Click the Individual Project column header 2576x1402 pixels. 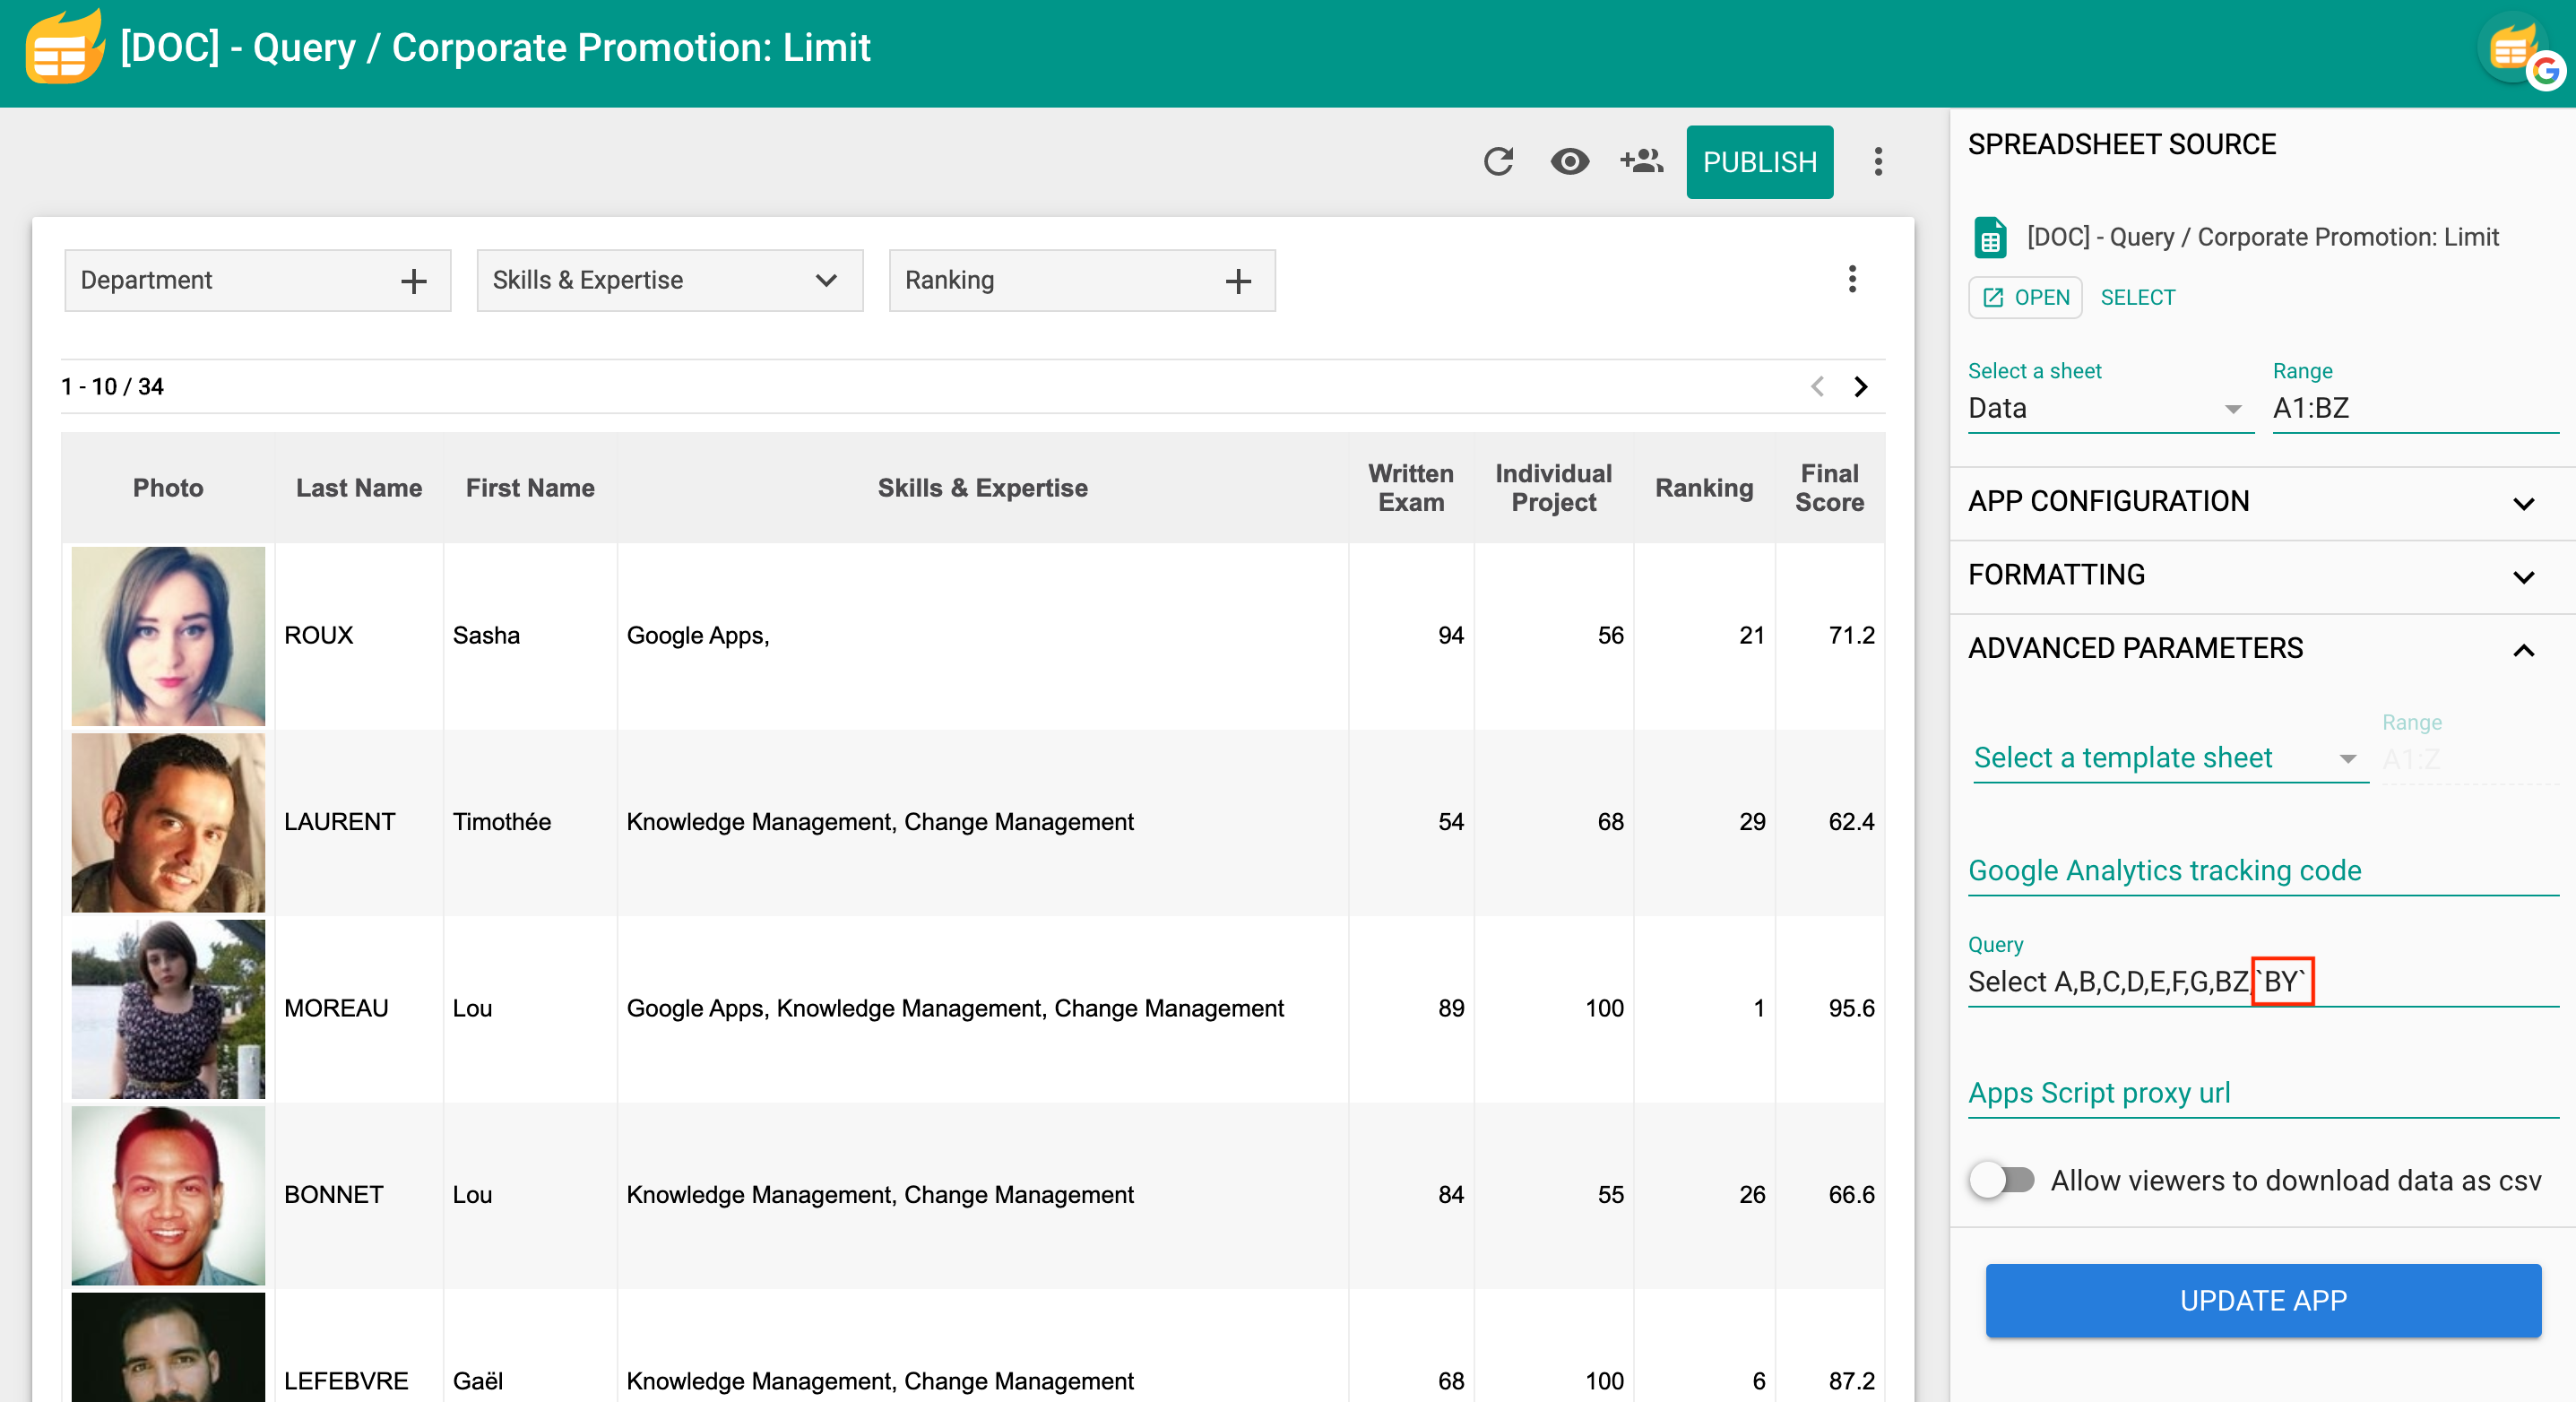click(1553, 488)
